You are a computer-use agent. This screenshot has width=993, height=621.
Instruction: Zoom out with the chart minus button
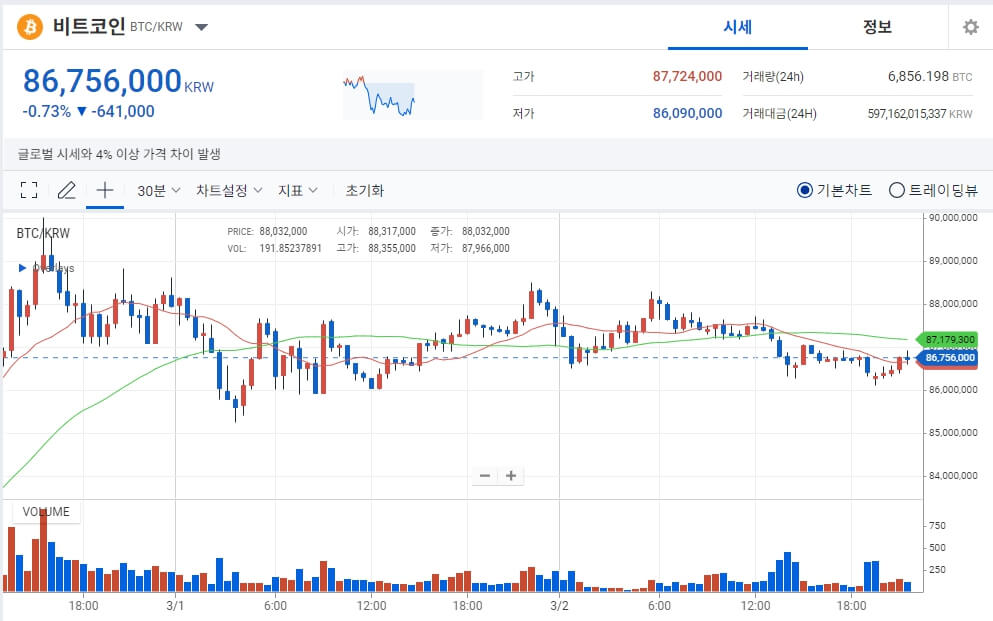point(485,475)
